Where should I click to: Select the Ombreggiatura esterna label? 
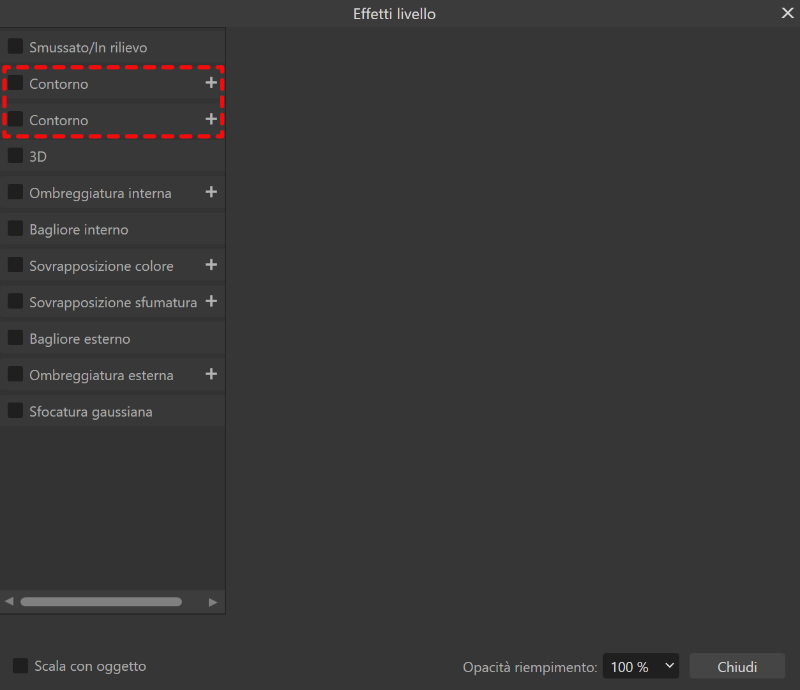[102, 375]
